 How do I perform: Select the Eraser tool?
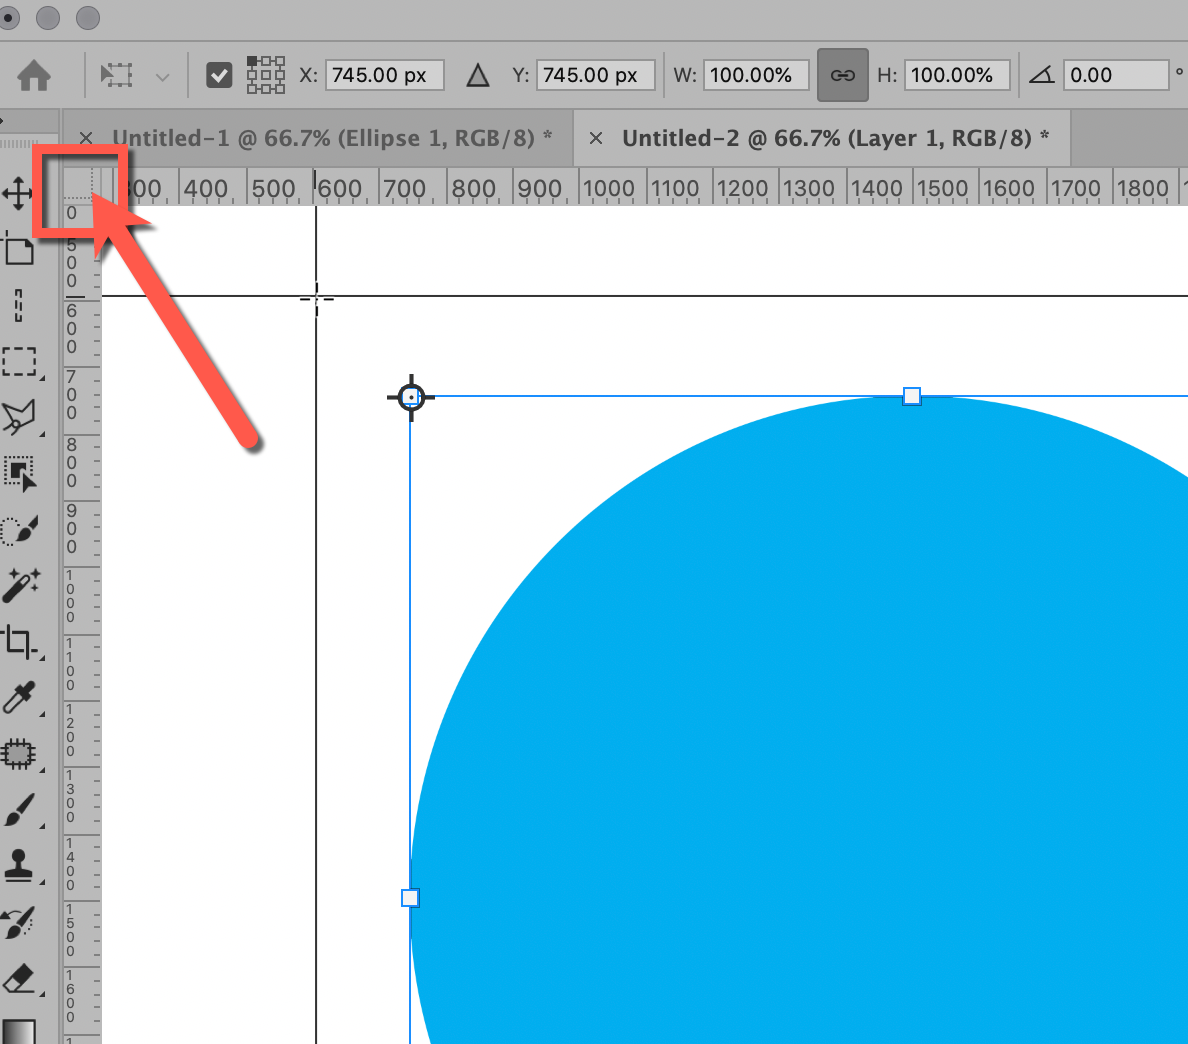(18, 978)
